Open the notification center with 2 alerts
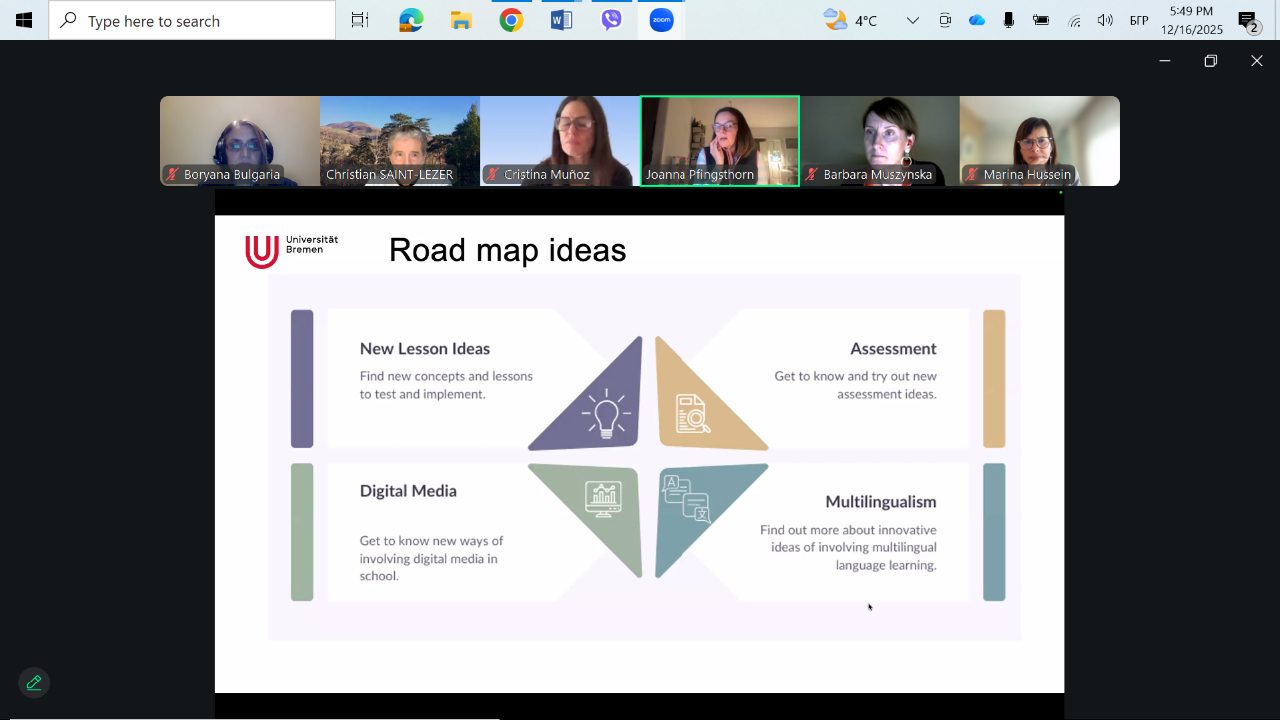Image resolution: width=1280 pixels, height=720 pixels. tap(1247, 20)
